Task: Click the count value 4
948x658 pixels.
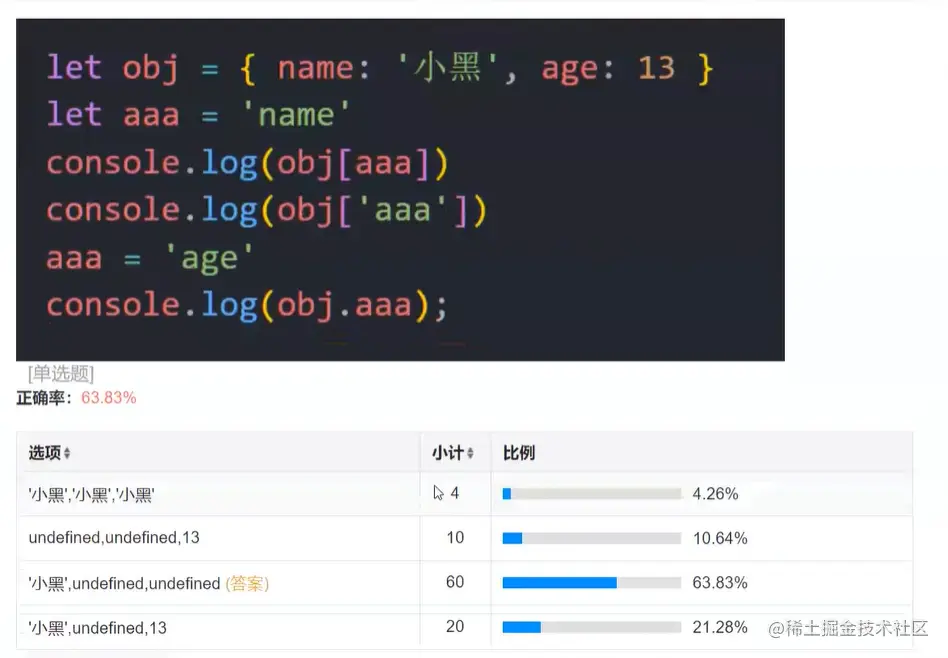Action: coord(455,494)
